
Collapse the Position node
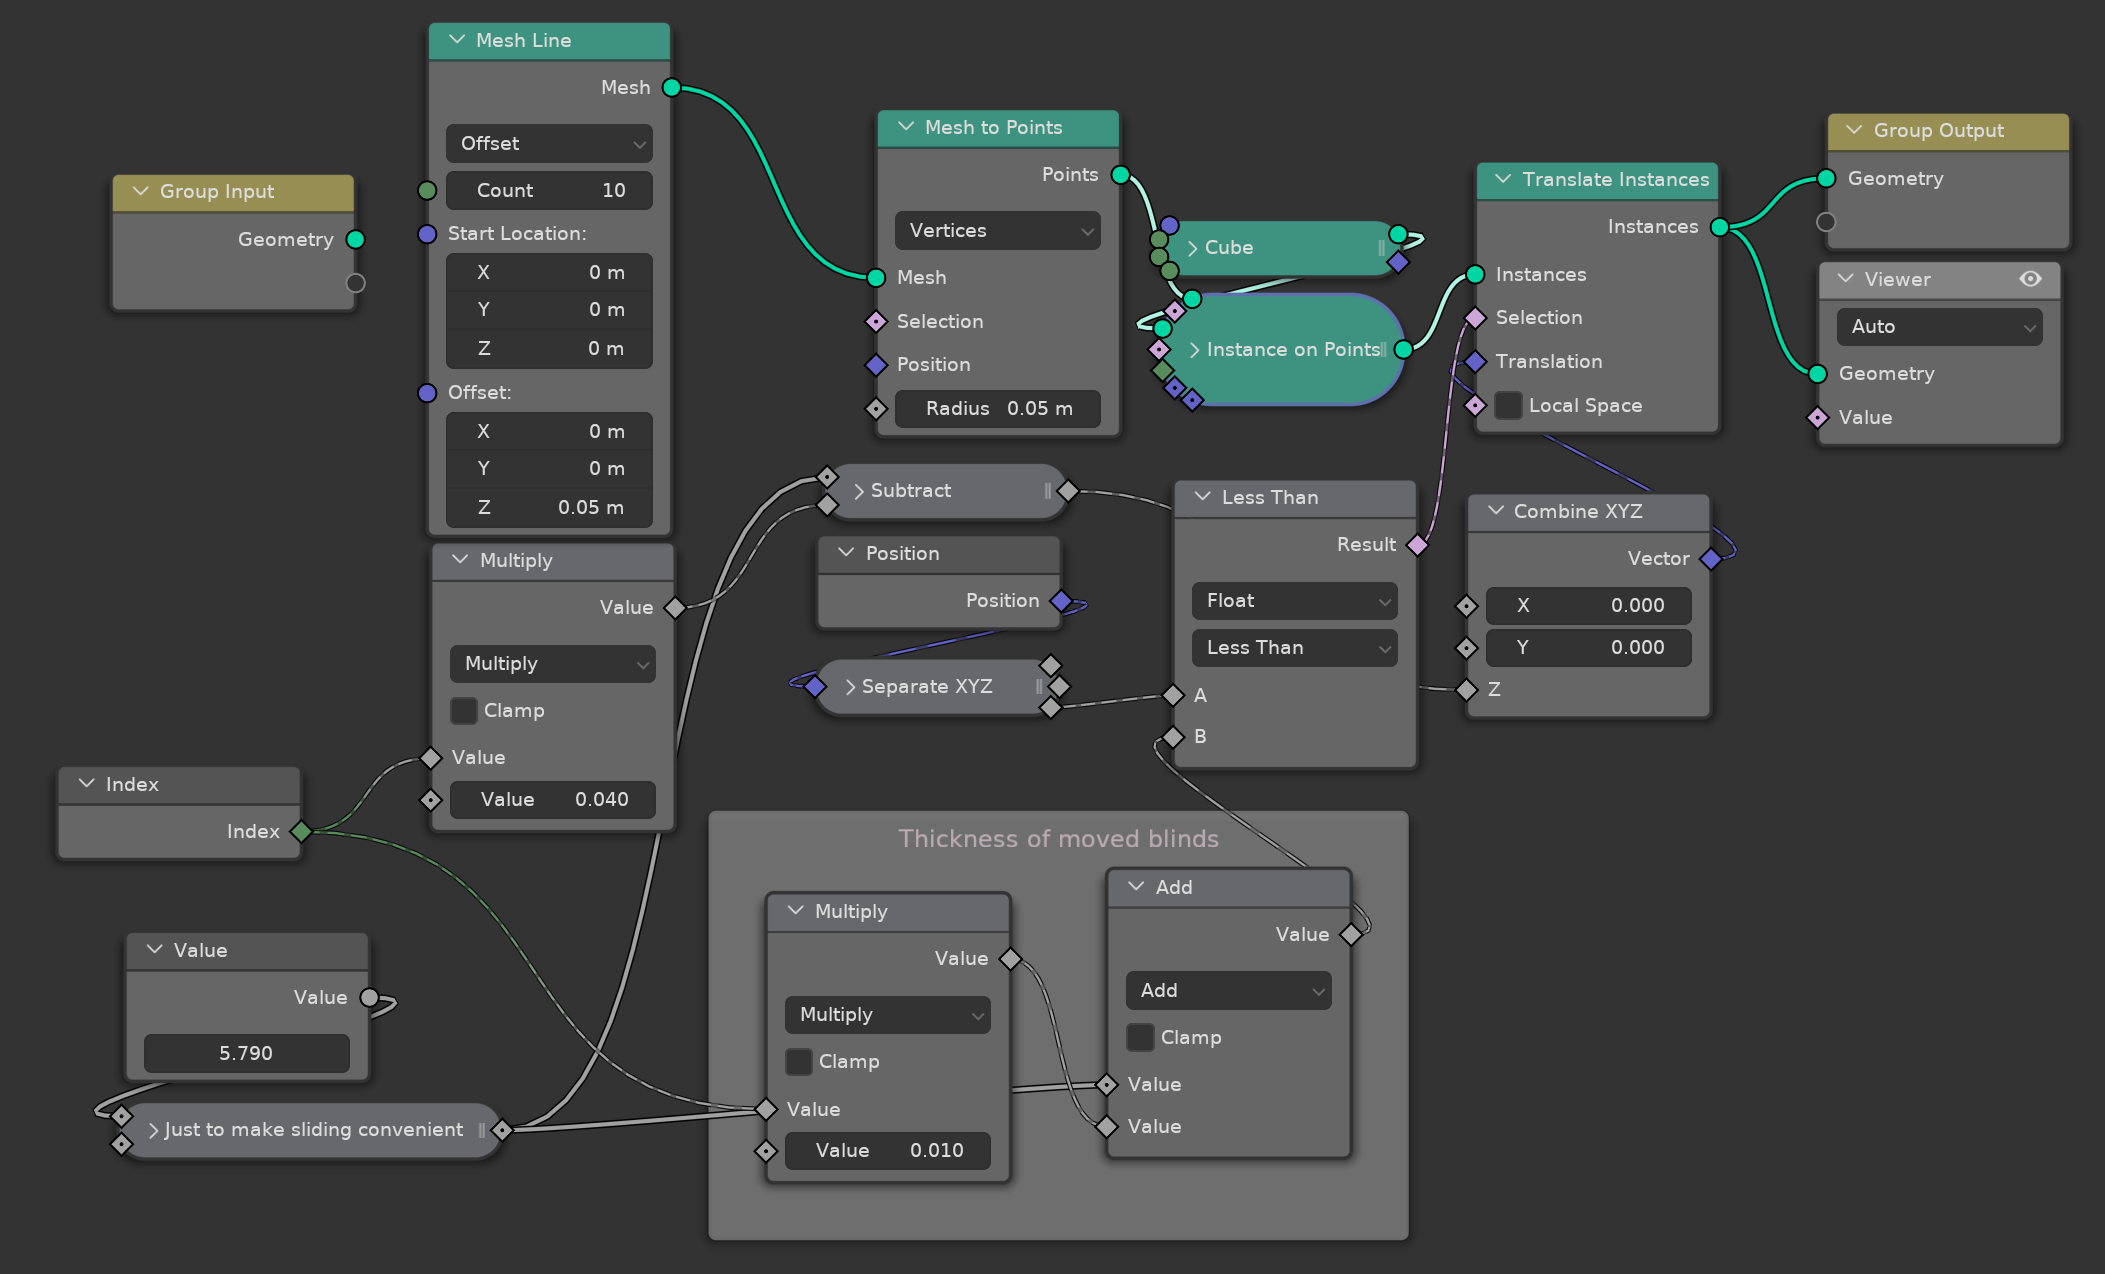(846, 553)
